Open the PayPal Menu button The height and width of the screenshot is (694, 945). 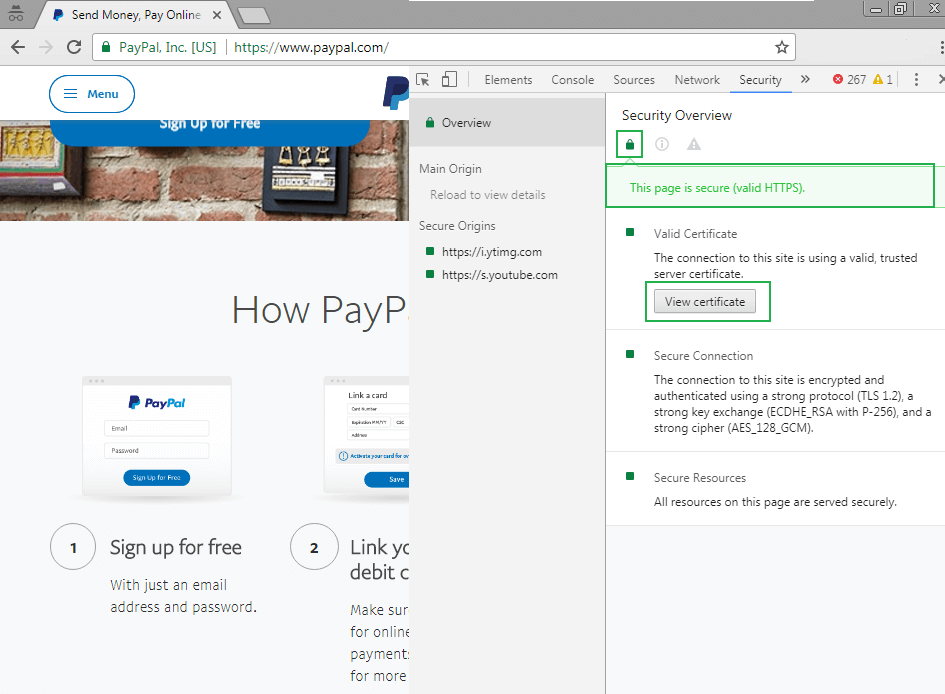pyautogui.click(x=92, y=94)
